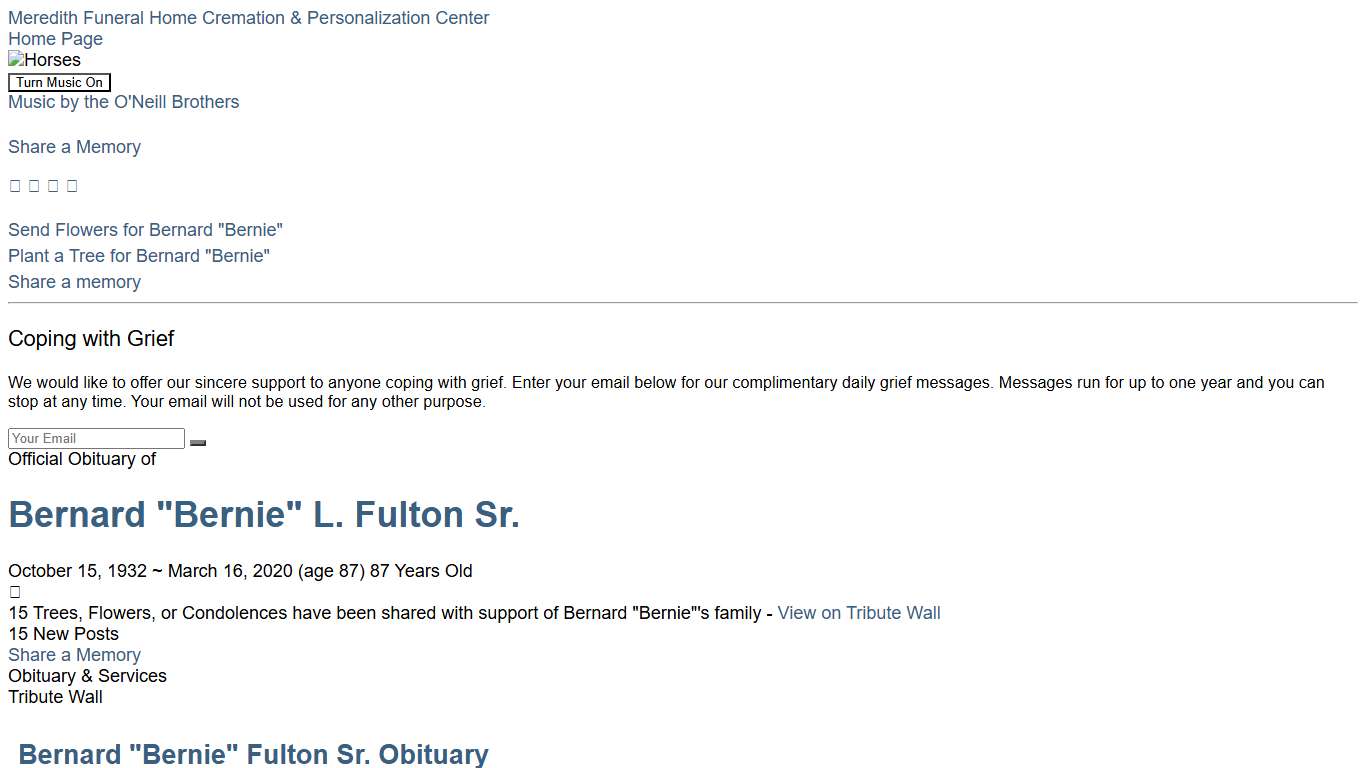Click Share a Memory under 15 New Posts
This screenshot has height=768, width=1366.
point(74,655)
